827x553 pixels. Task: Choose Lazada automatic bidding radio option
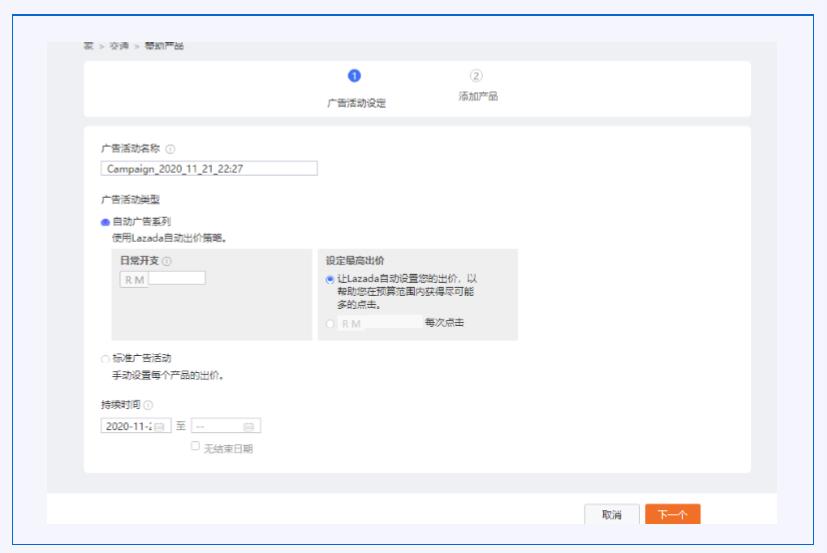(331, 279)
